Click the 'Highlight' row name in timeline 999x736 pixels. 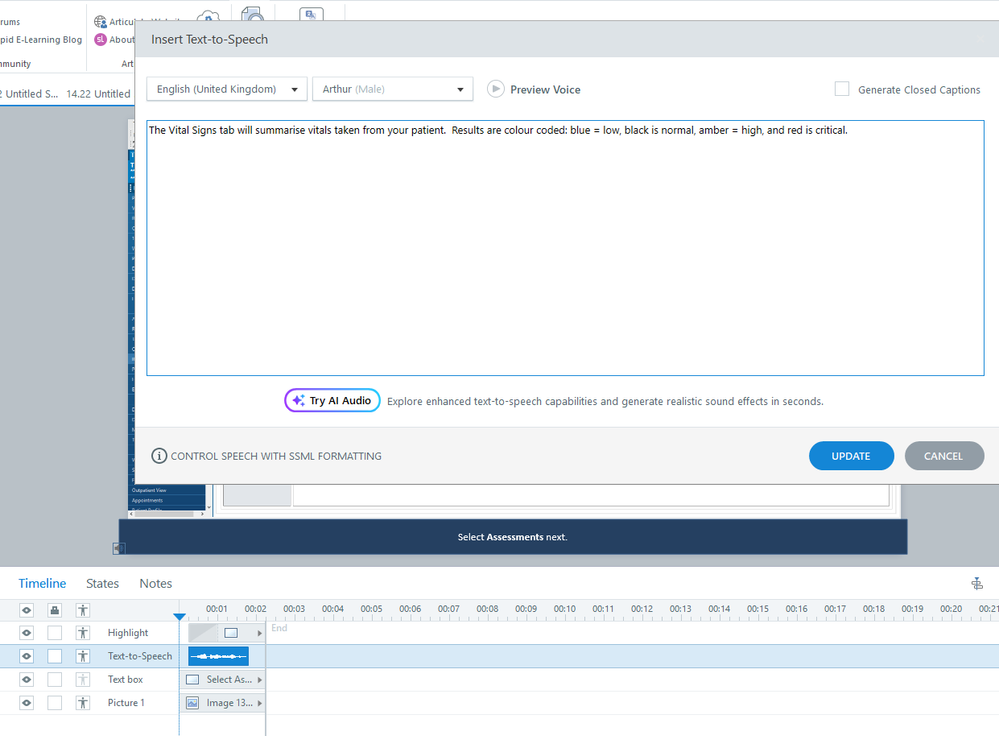pyautogui.click(x=128, y=633)
